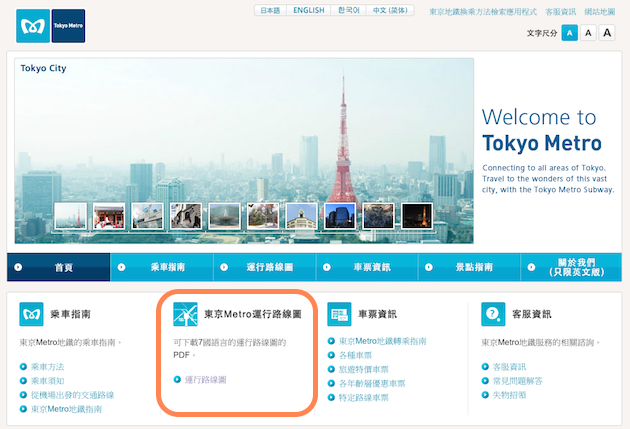
Task: Select the night Tokyo Tower thumbnail
Action: (417, 216)
